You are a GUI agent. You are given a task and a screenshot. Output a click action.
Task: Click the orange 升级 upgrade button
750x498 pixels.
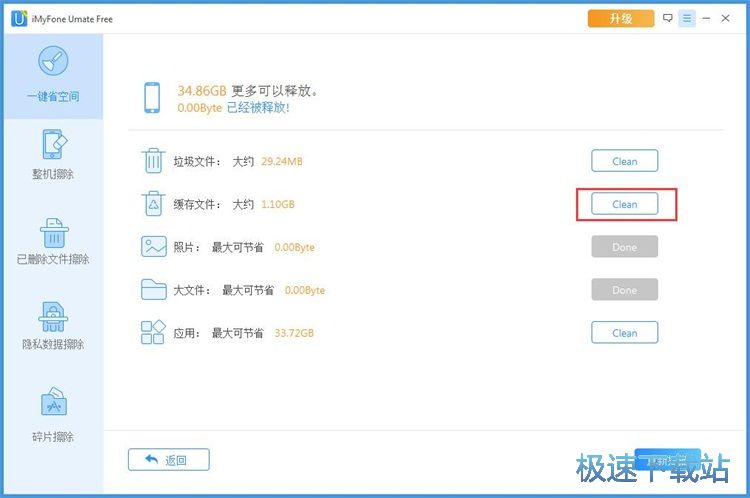coord(620,18)
